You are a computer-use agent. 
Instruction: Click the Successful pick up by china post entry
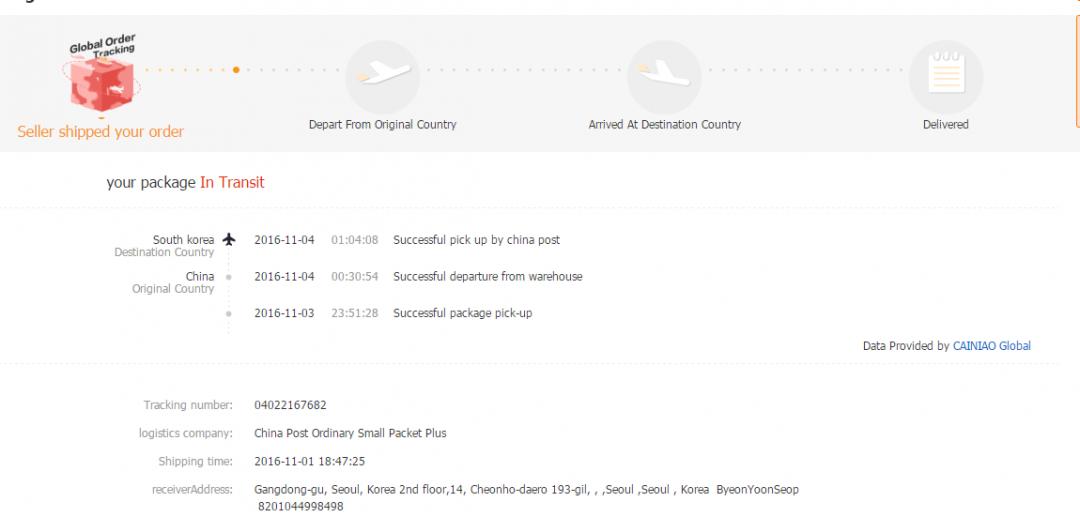[x=476, y=240]
